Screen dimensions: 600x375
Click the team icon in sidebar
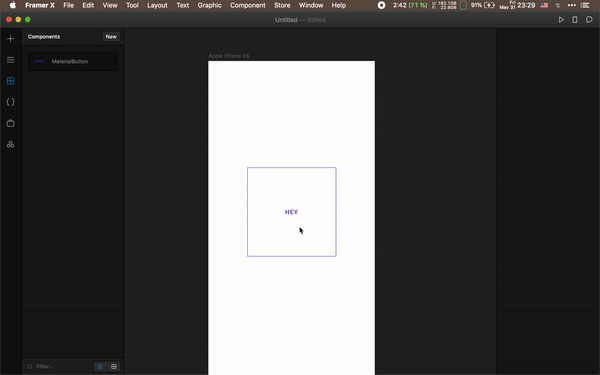point(10,144)
